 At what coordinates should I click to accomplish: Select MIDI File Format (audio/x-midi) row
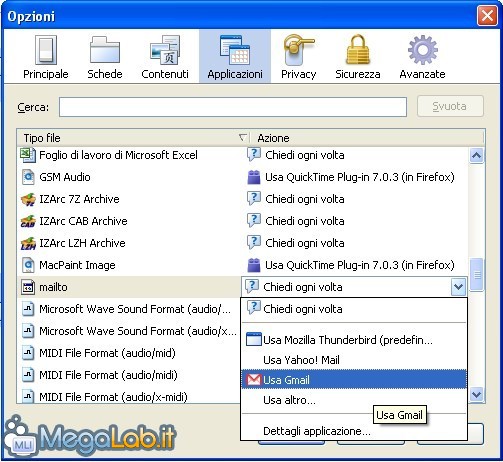[x=129, y=396]
